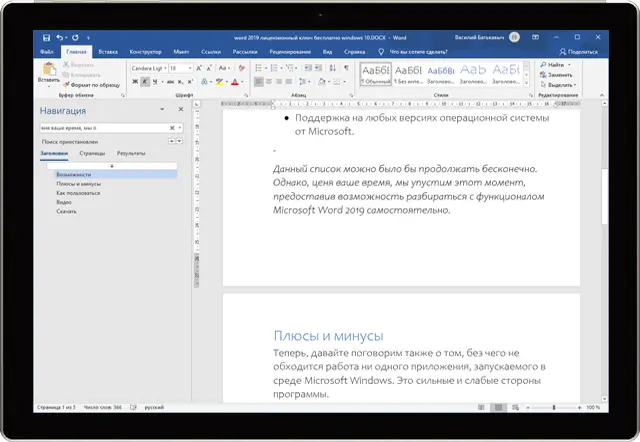Align text left
The width and height of the screenshot is (640, 442).
pyautogui.click(x=258, y=82)
